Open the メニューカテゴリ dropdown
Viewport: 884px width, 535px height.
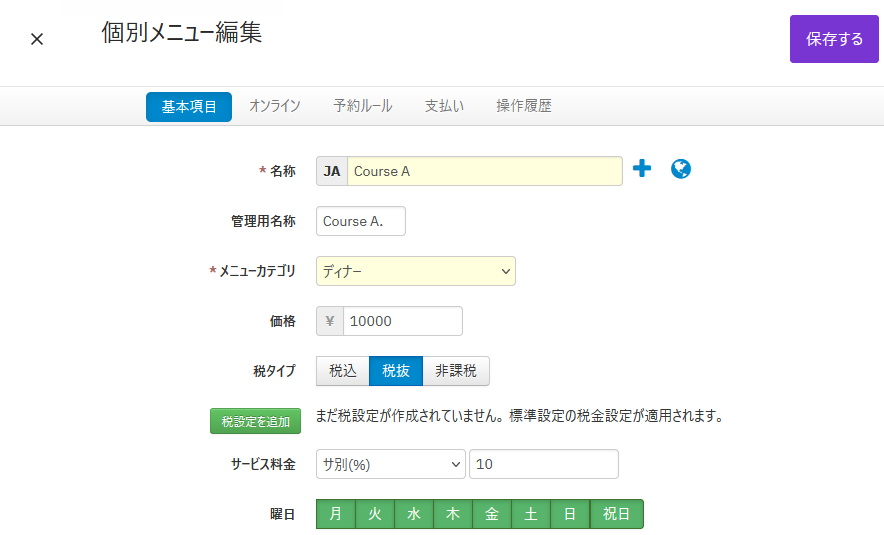[416, 271]
